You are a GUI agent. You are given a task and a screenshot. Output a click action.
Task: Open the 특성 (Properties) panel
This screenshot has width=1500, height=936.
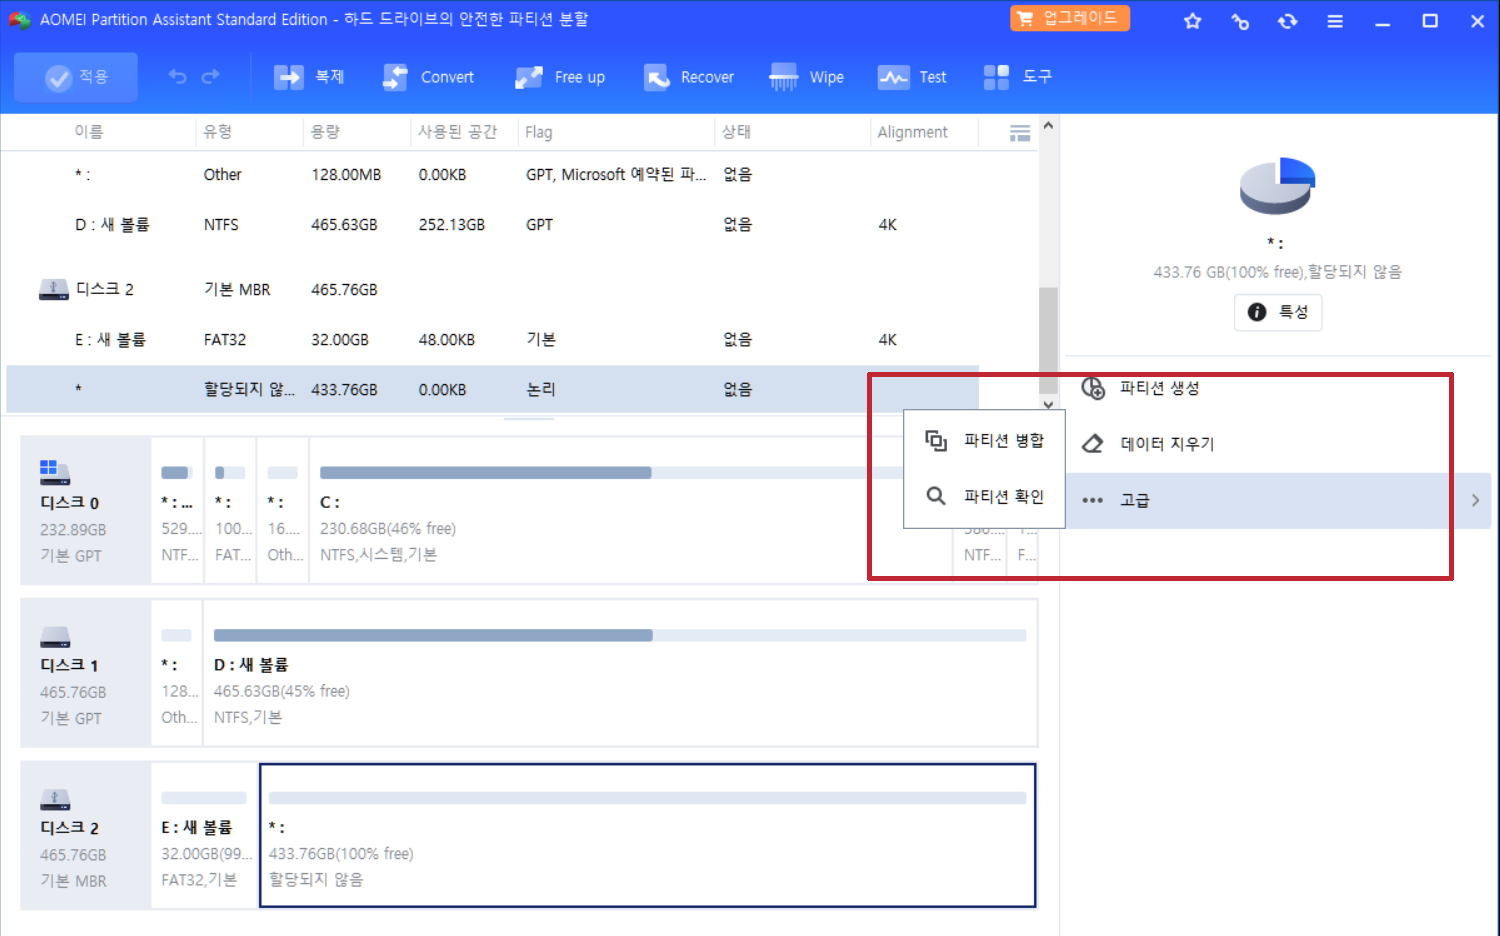click(1277, 311)
